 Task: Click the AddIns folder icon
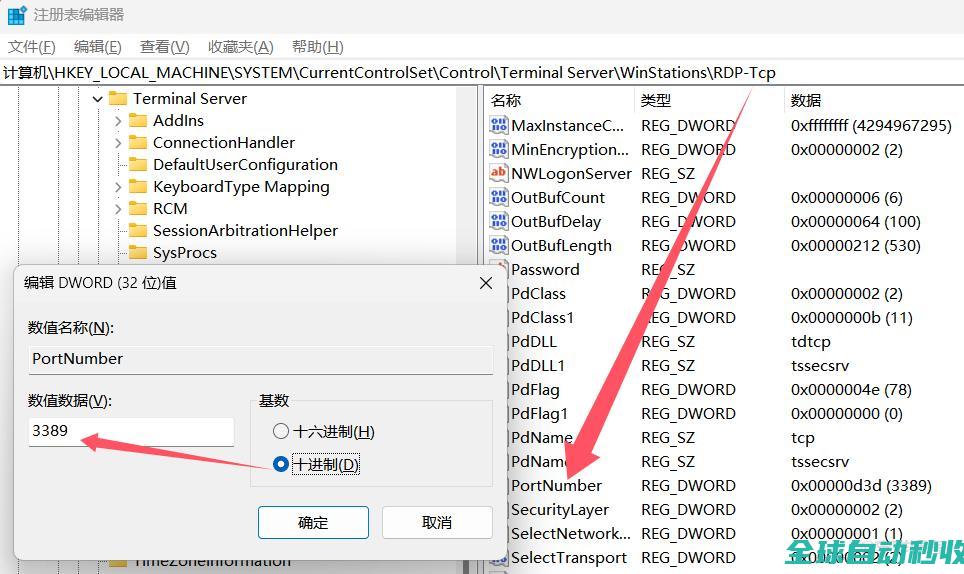tap(138, 120)
